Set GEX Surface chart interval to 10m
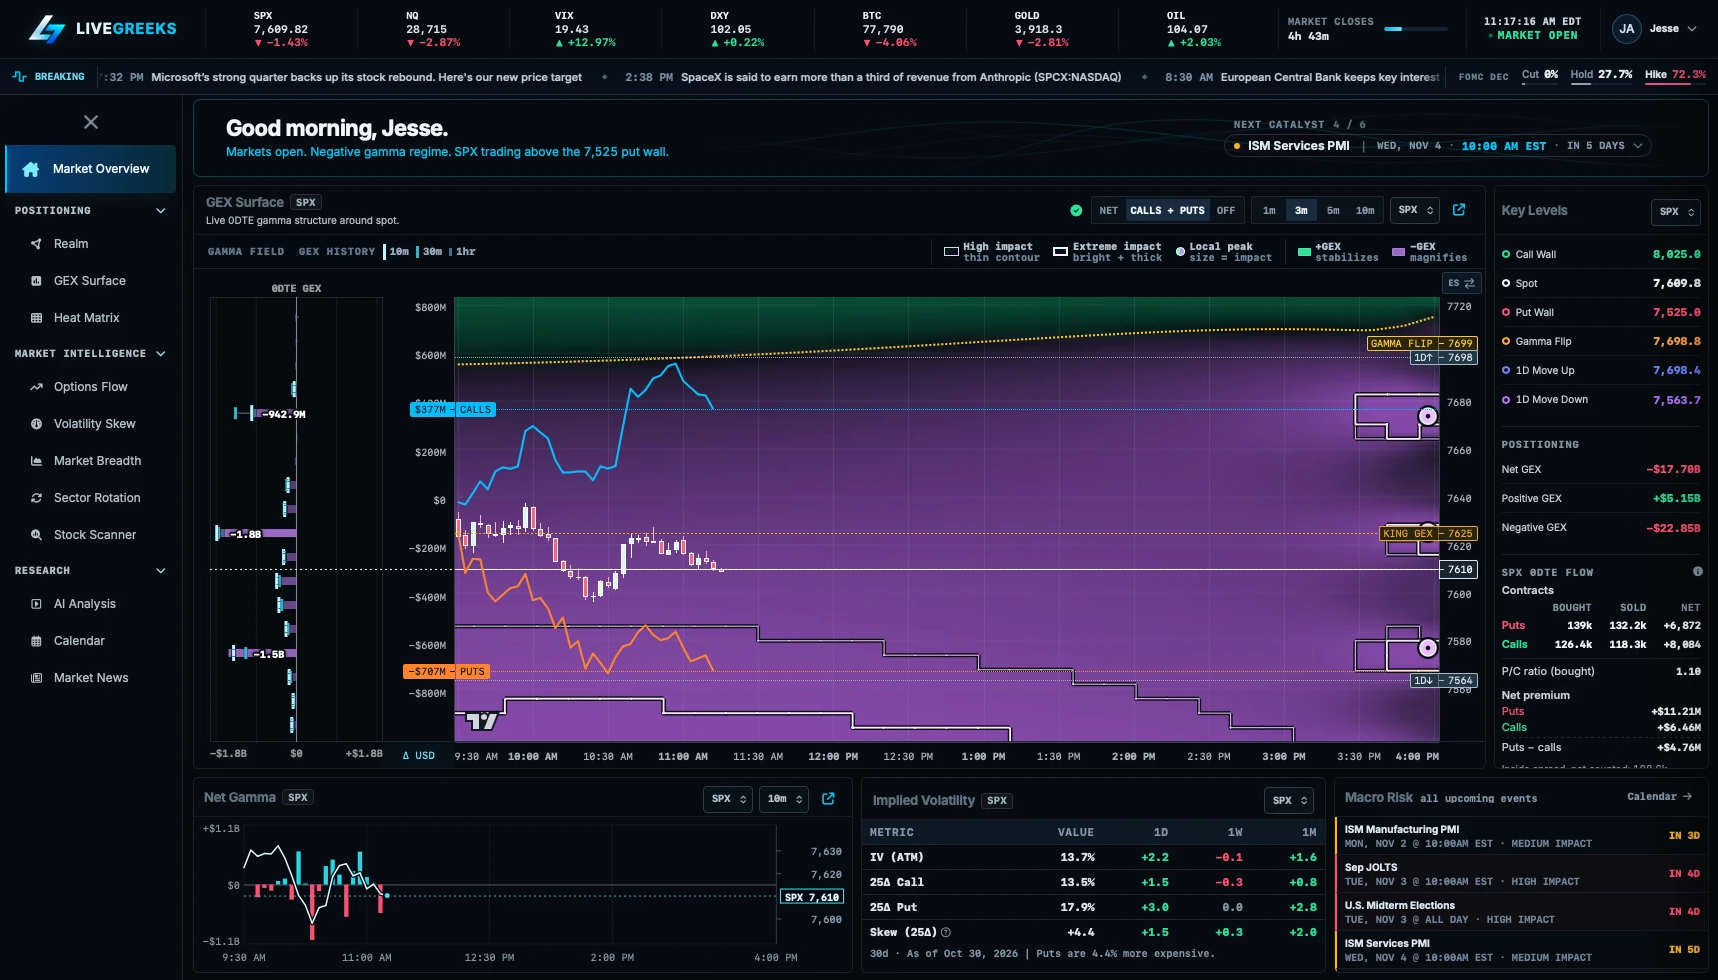This screenshot has height=980, width=1718. pos(1365,210)
